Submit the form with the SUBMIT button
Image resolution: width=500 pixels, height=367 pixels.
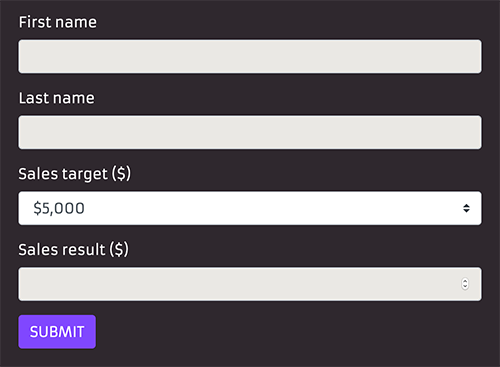point(57,332)
